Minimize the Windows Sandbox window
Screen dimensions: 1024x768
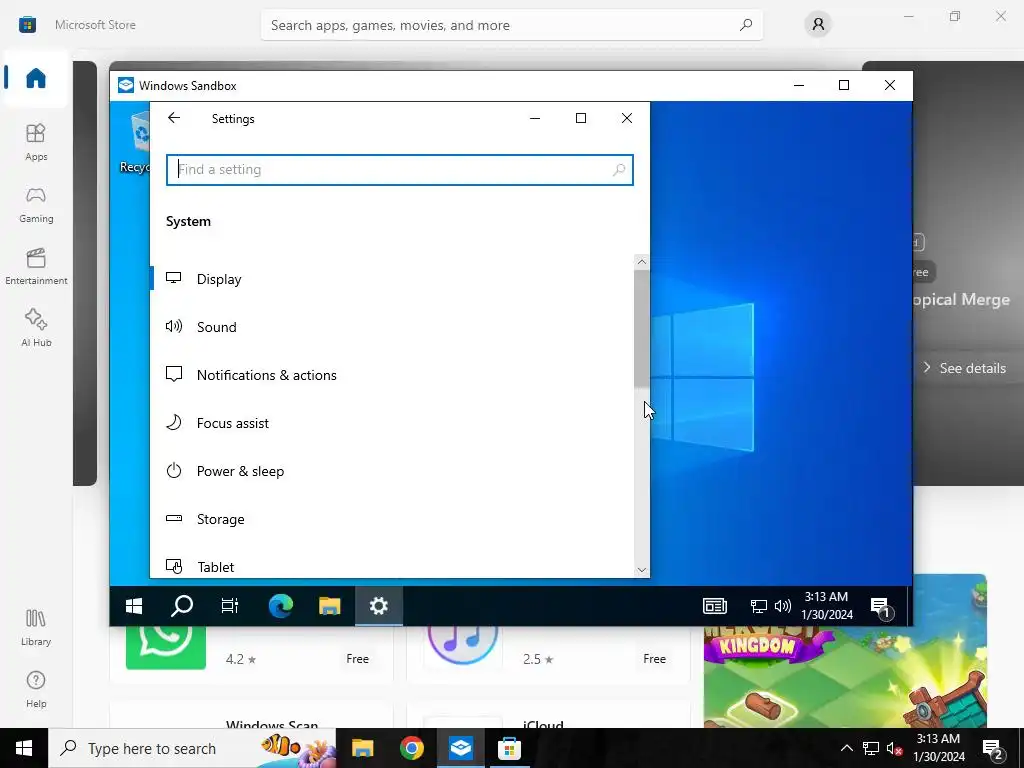click(799, 86)
